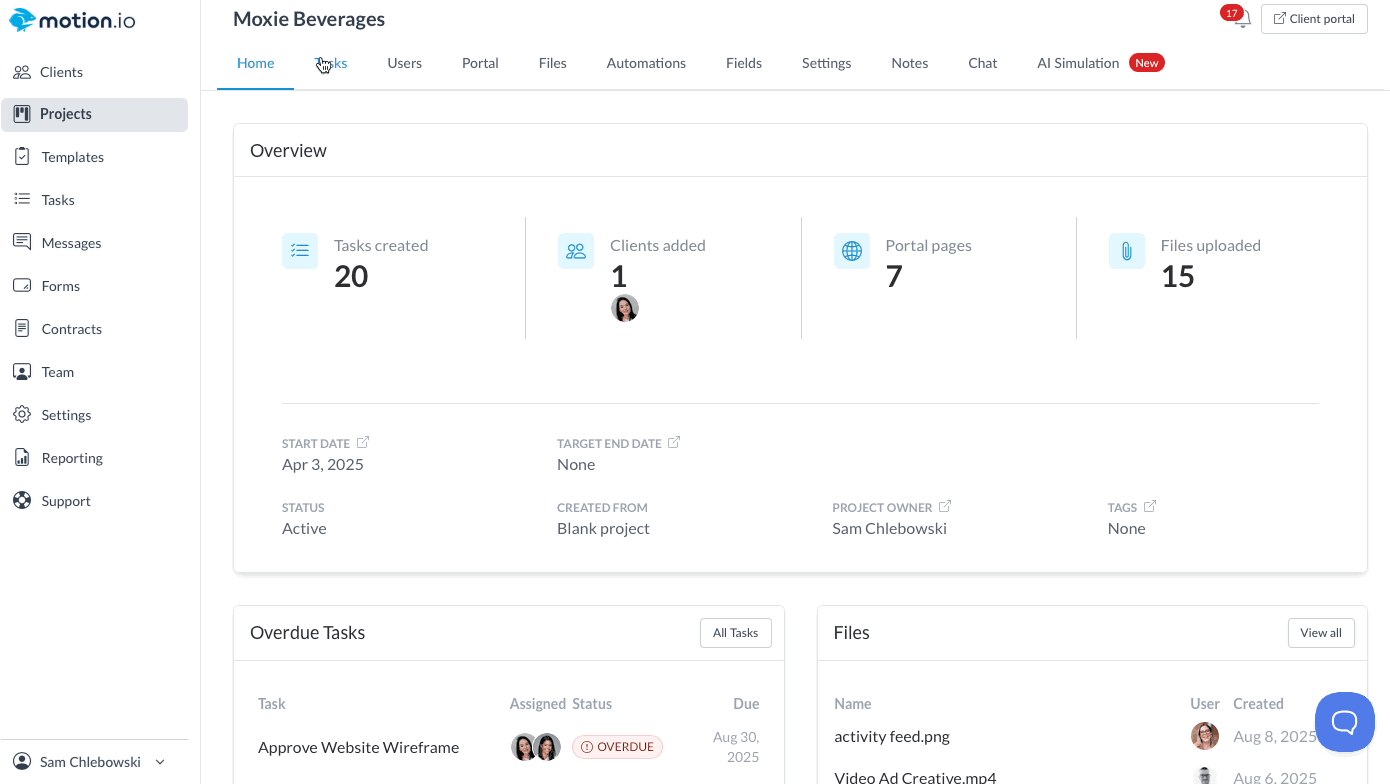Screen dimensions: 1390x784
Task: Click the client avatar under Clients added
Action: click(625, 308)
